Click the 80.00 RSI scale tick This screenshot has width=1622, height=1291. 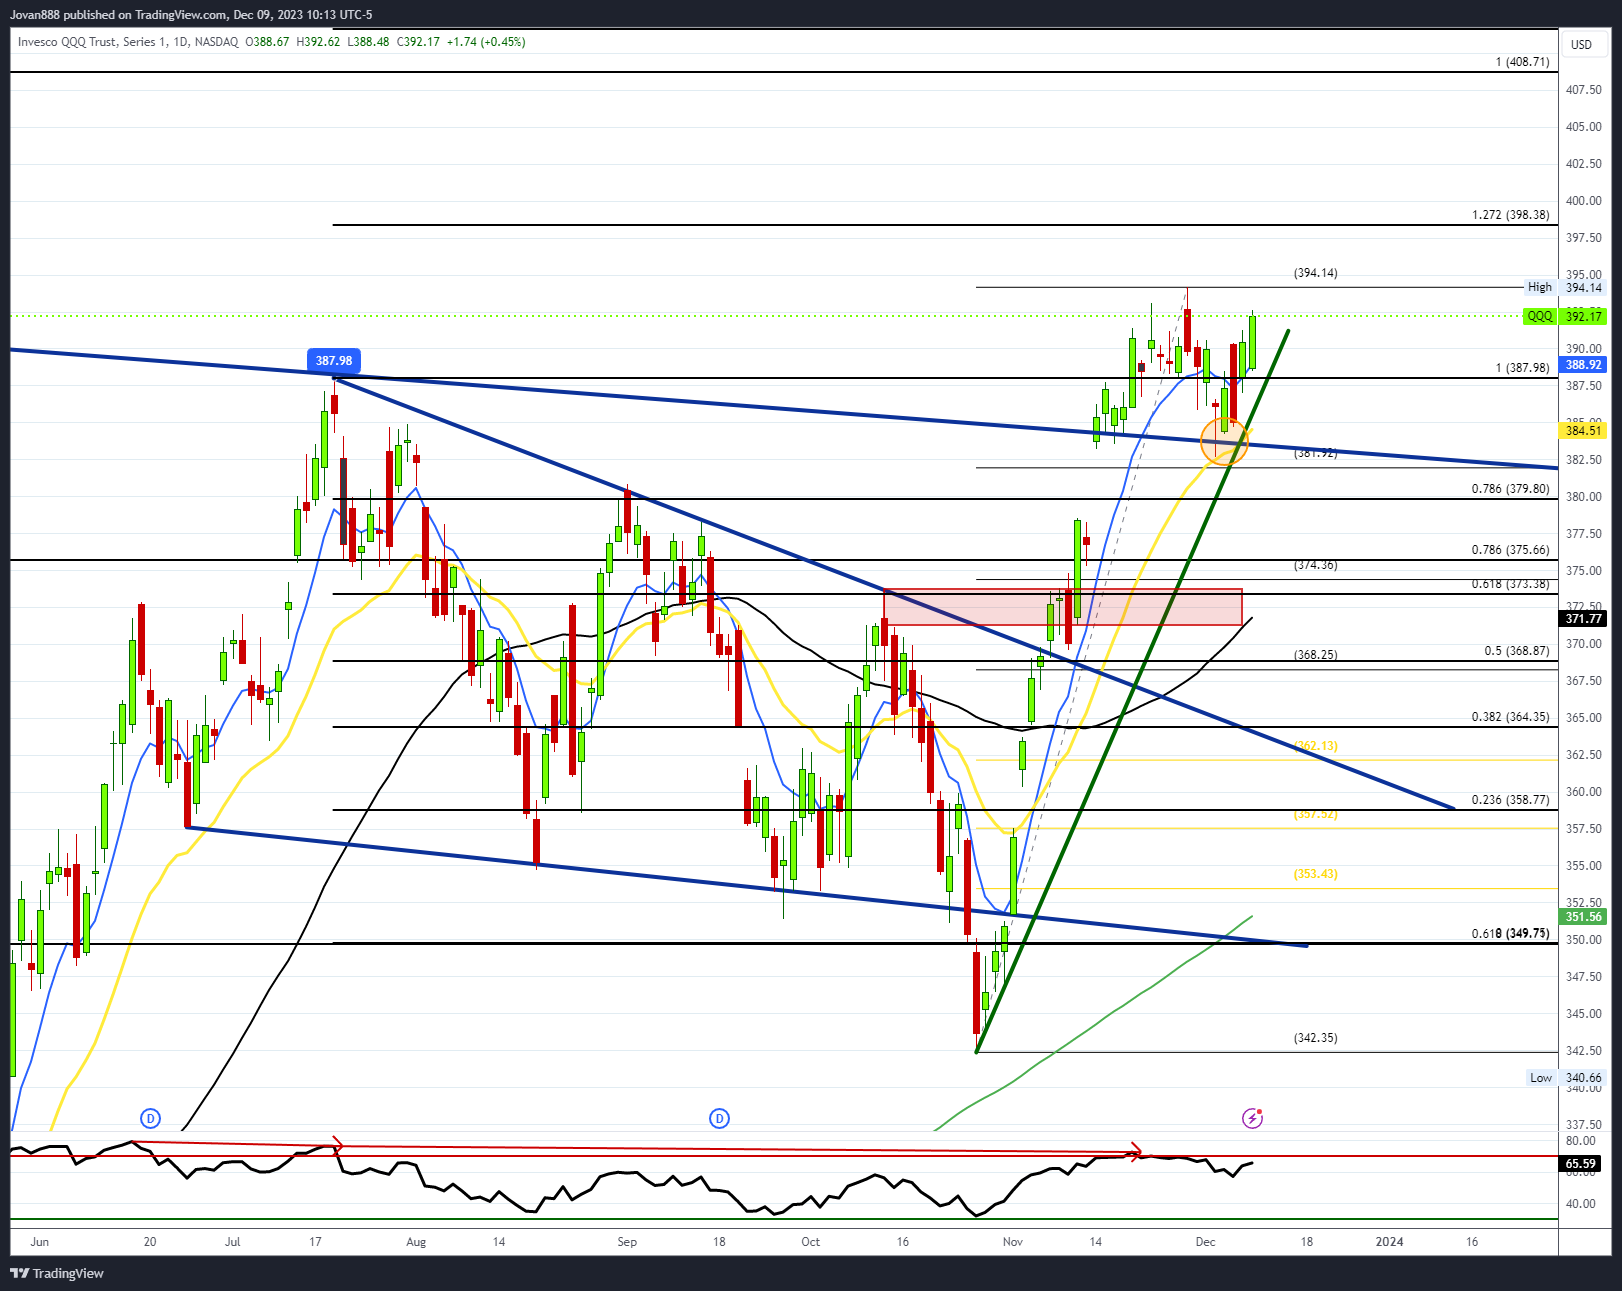click(x=1580, y=1141)
